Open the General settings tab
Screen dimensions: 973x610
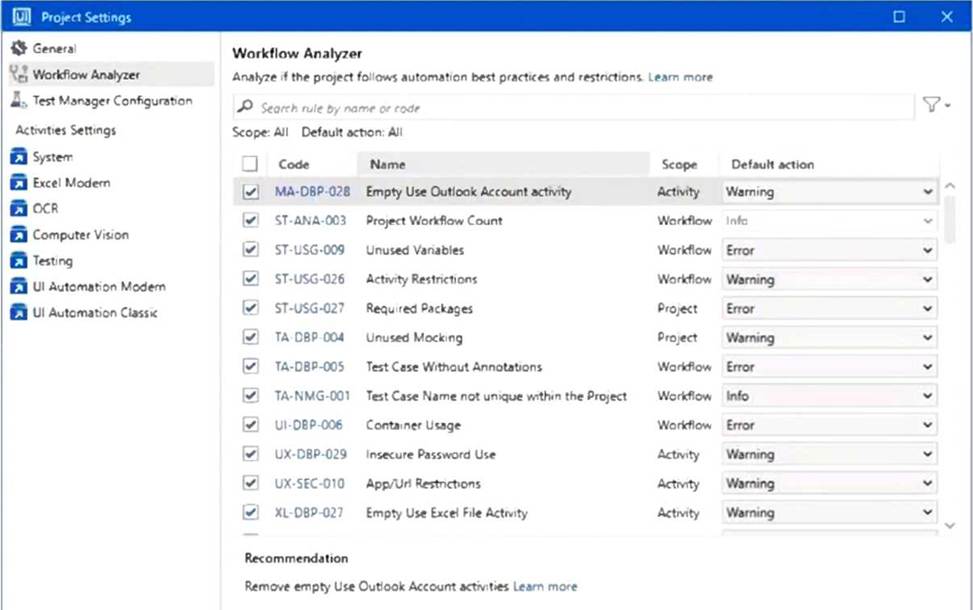pyautogui.click(x=55, y=48)
